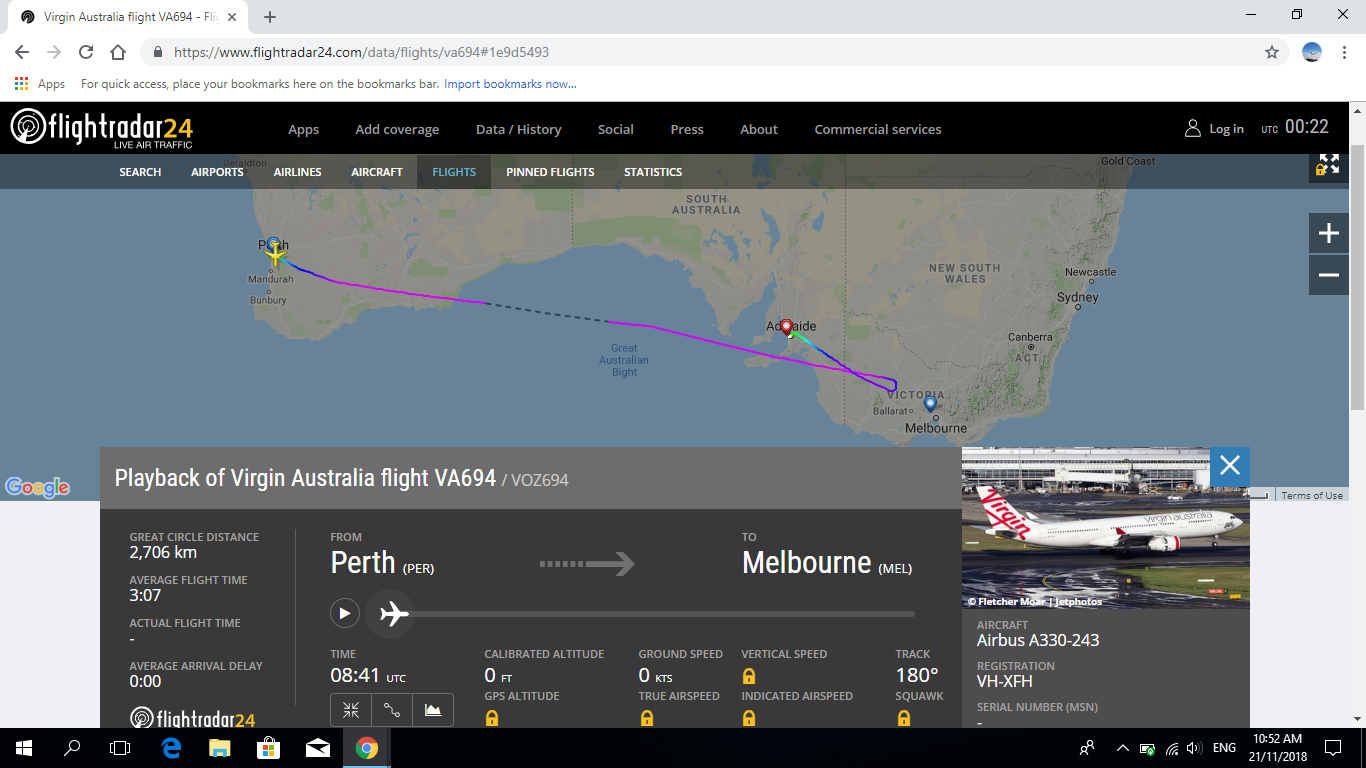Screen dimensions: 1366x768
Task: Click the Chrome profile avatar
Action: point(1312,52)
